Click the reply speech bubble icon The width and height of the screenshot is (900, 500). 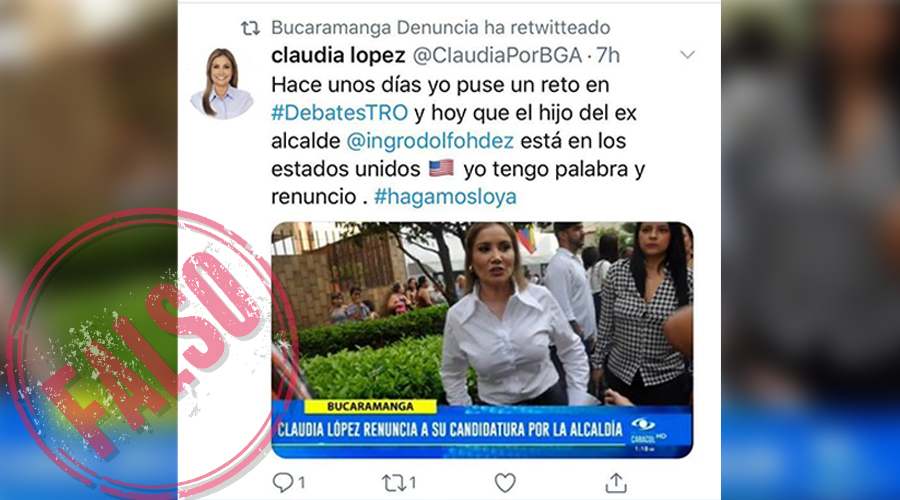point(283,483)
